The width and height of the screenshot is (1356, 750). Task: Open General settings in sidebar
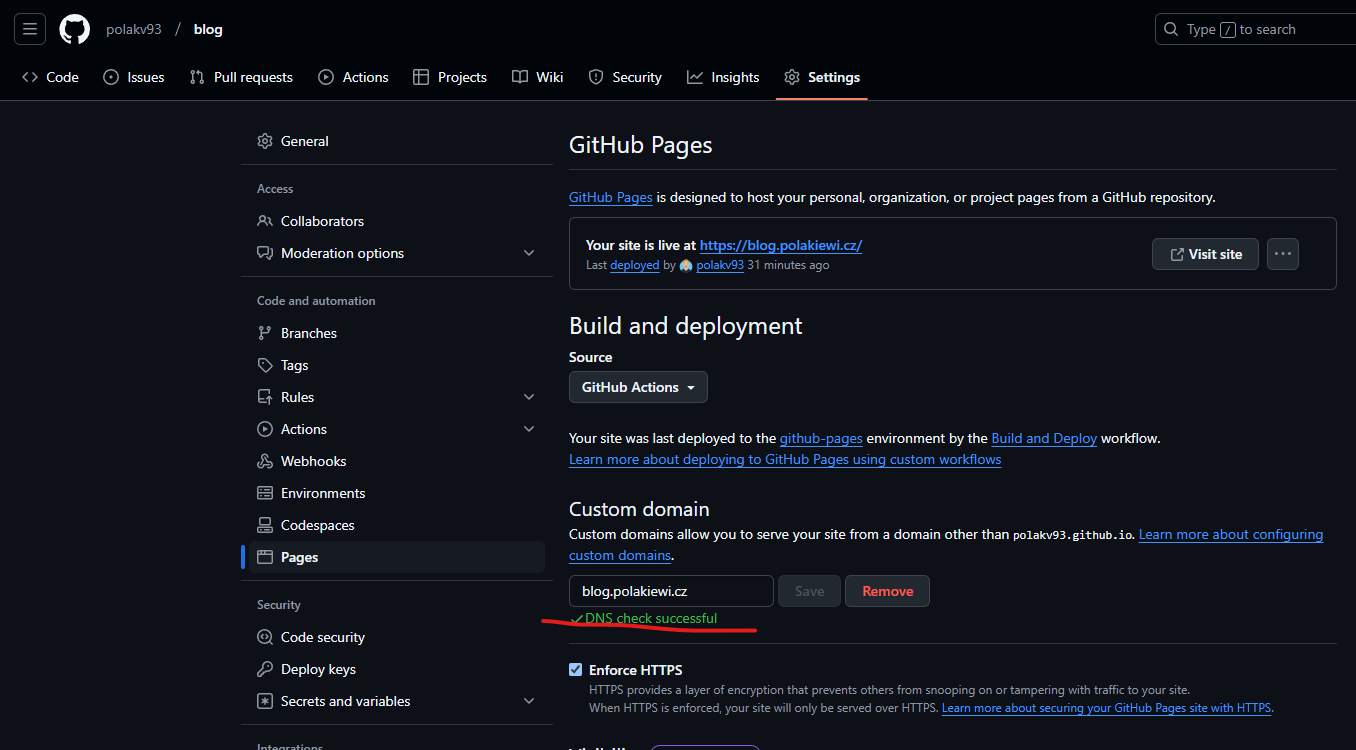(x=397, y=141)
